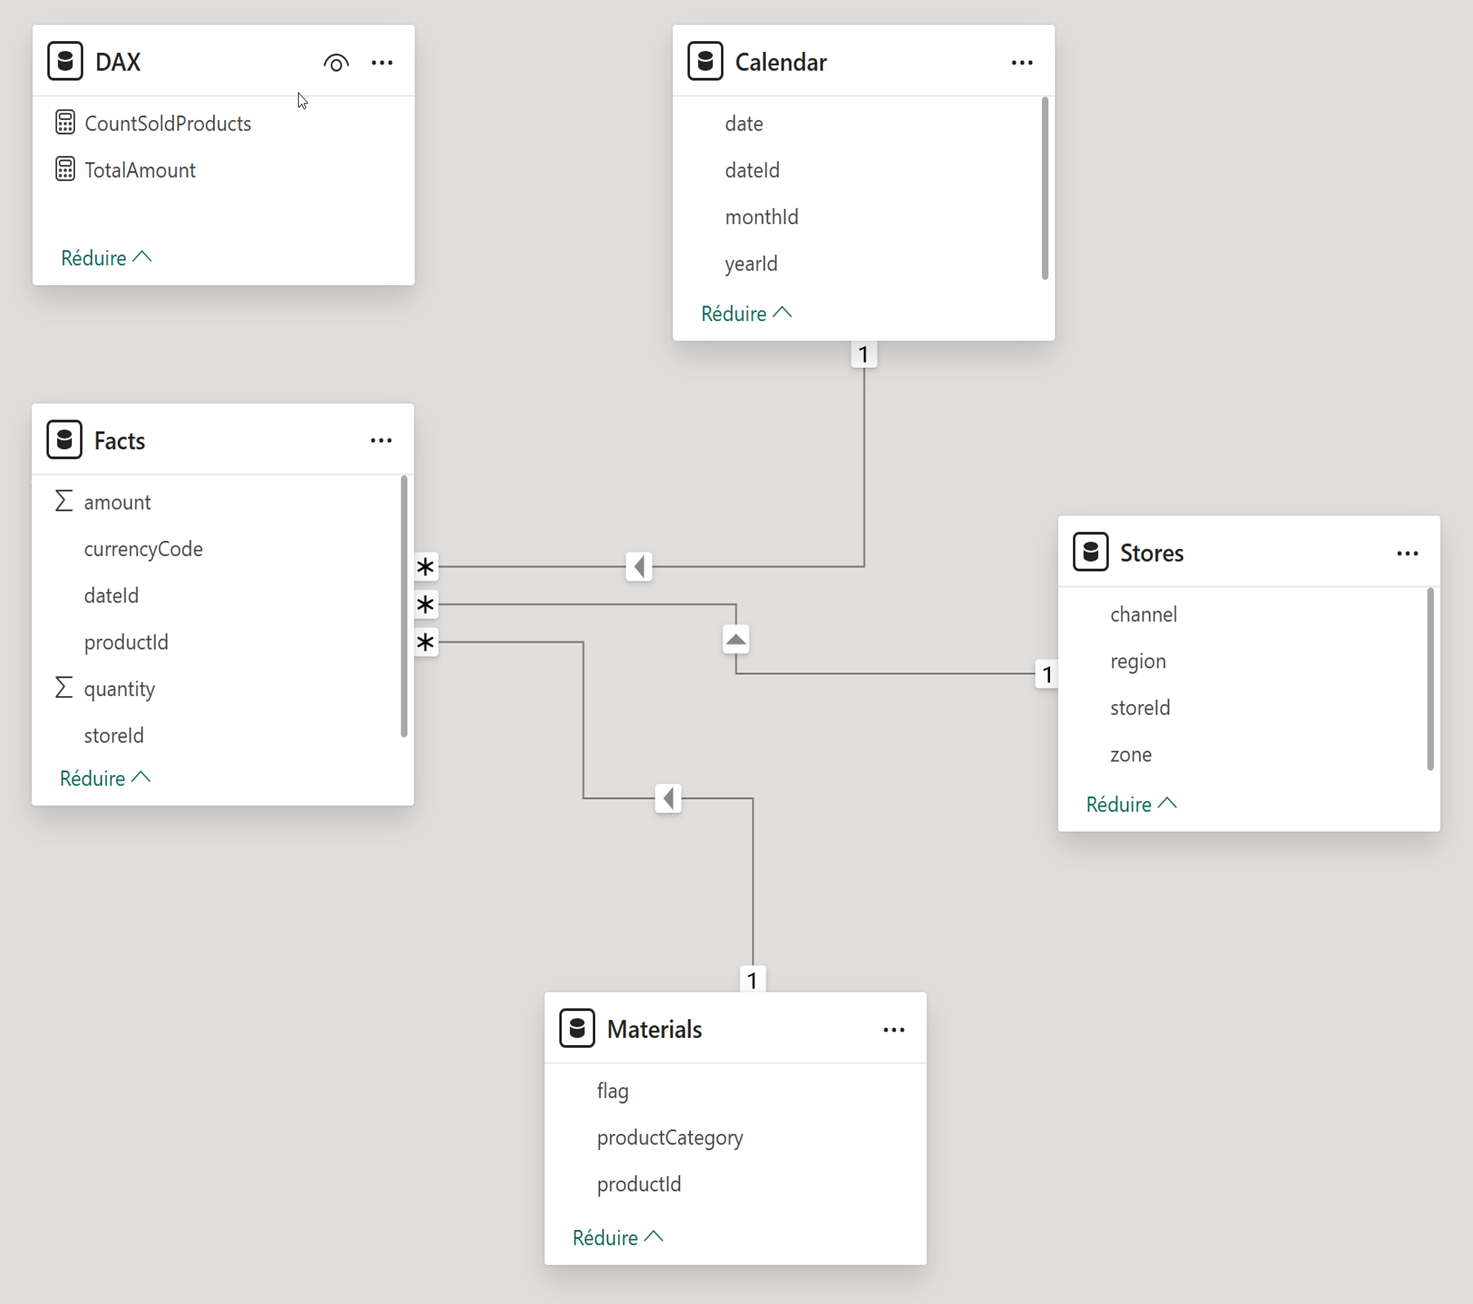The image size is (1473, 1304).
Task: Select the productCategory field in Materials
Action: 669,1138
